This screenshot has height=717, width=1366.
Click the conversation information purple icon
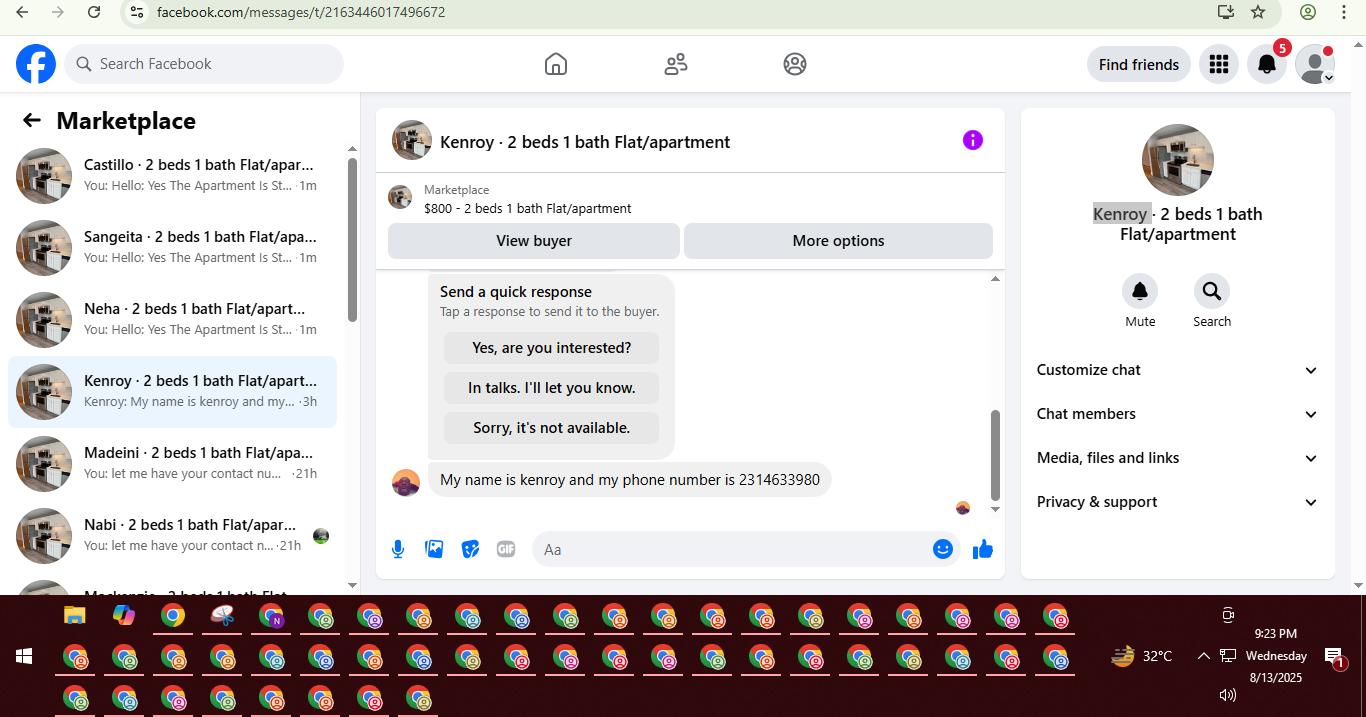click(973, 140)
